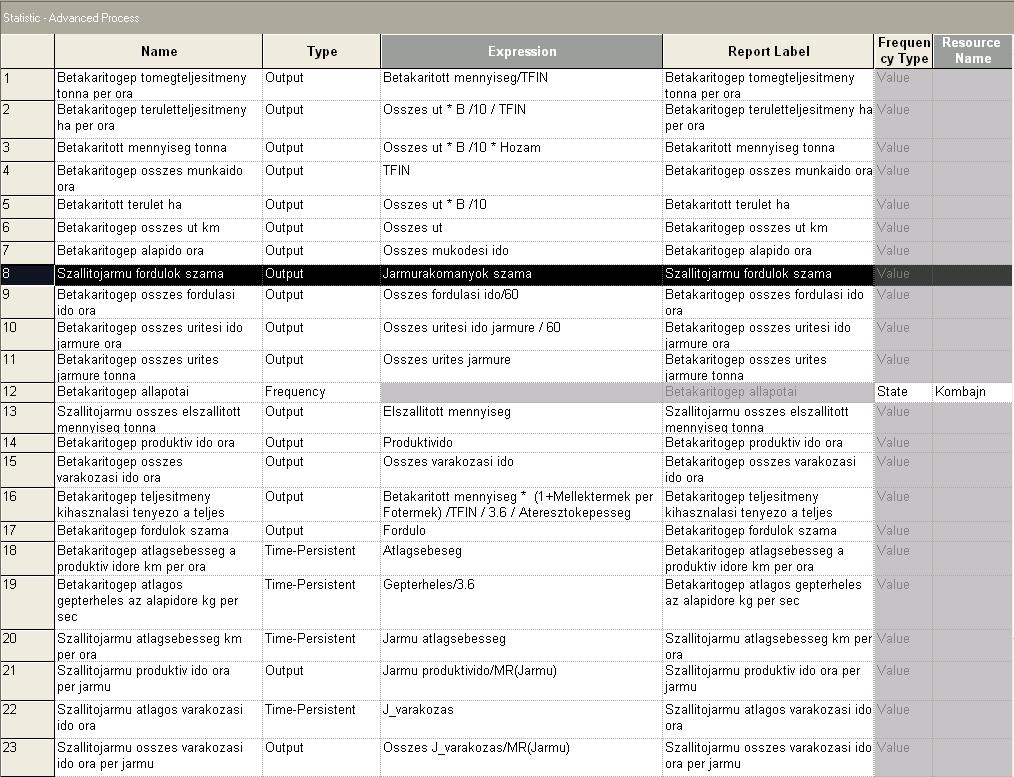Click expression 'Osszes urites jarmure'
This screenshot has width=1014, height=777.
(x=521, y=367)
